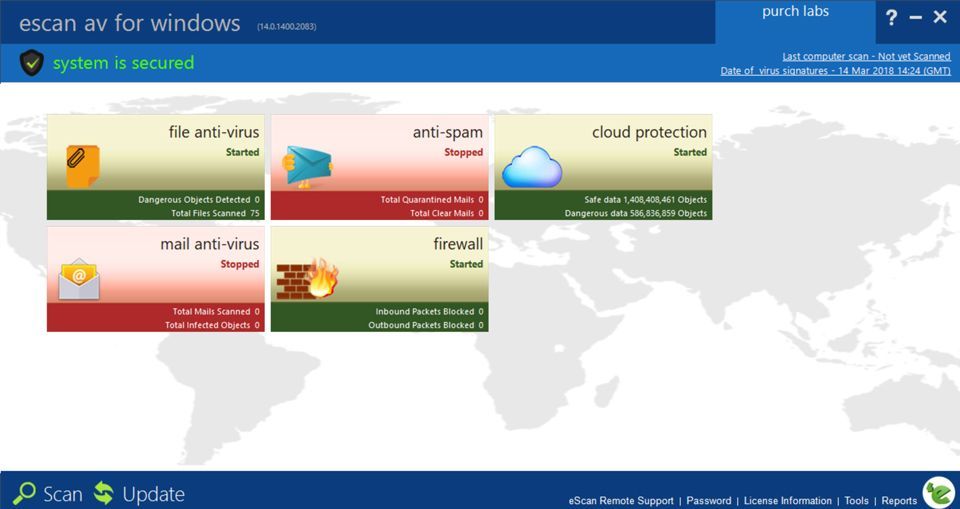Click the Started status of cloud protection

690,153
